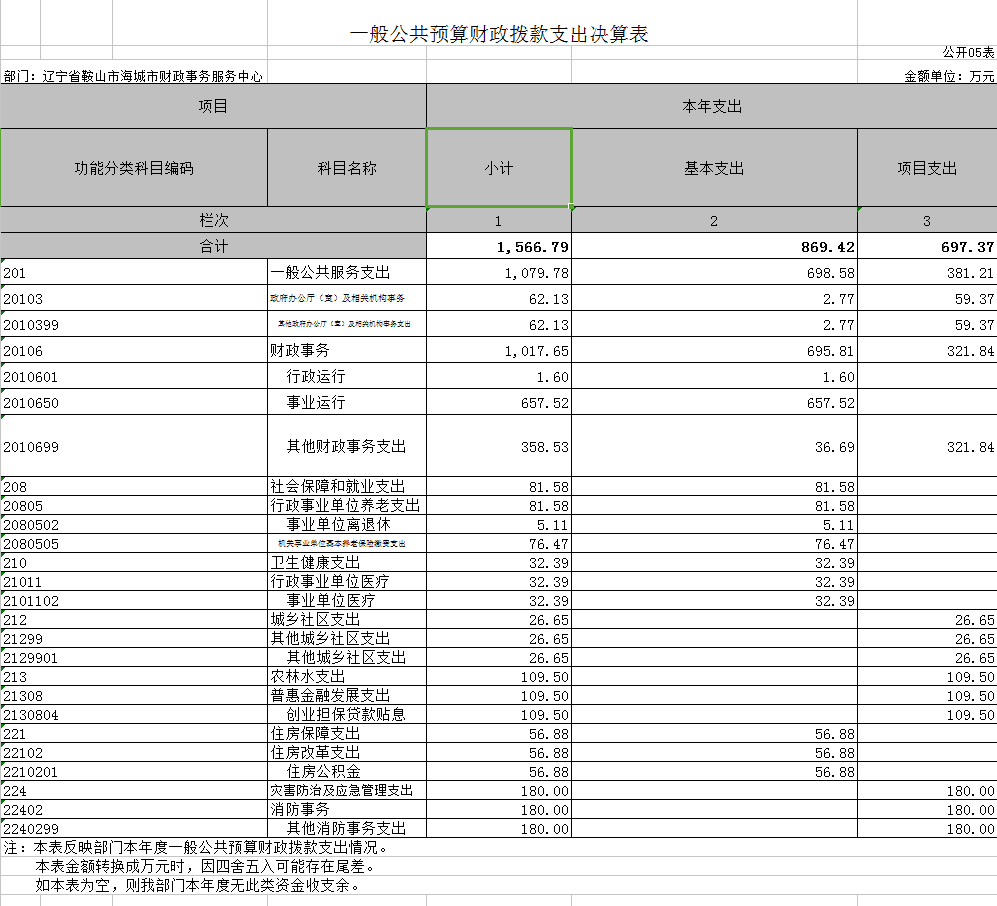Select code cell 2129901
Viewport: 997px width, 906px height.
134,658
